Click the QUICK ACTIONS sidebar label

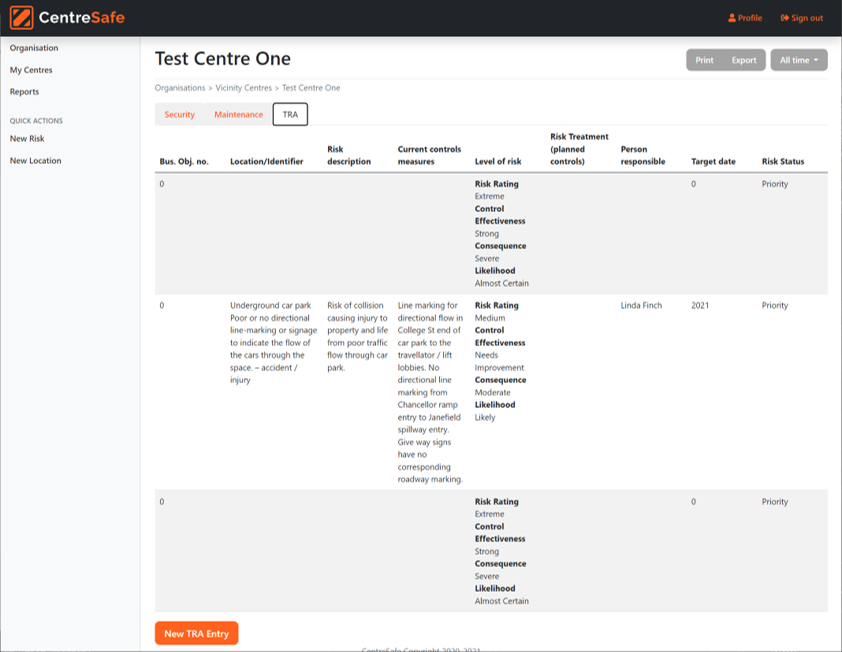point(36,121)
